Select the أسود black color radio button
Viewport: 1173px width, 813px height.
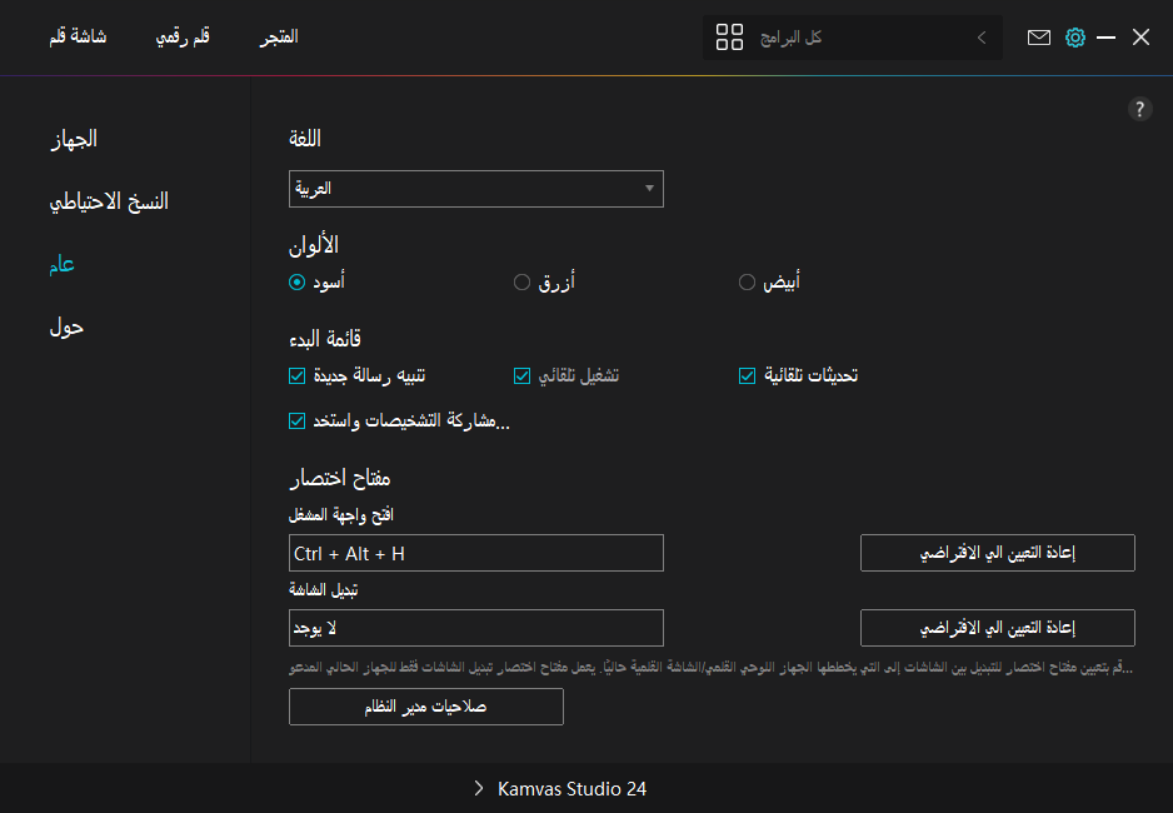click(297, 282)
